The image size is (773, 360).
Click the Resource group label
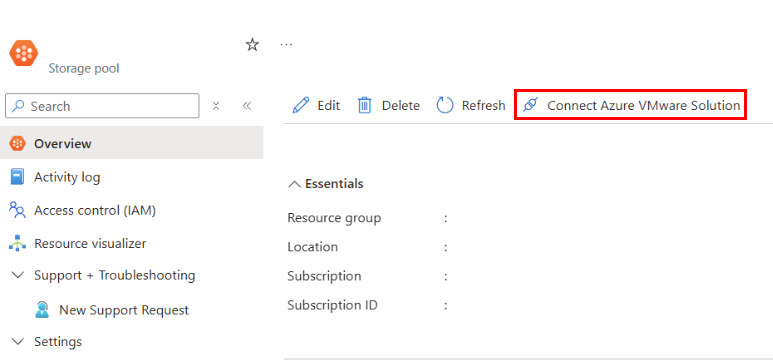334,217
